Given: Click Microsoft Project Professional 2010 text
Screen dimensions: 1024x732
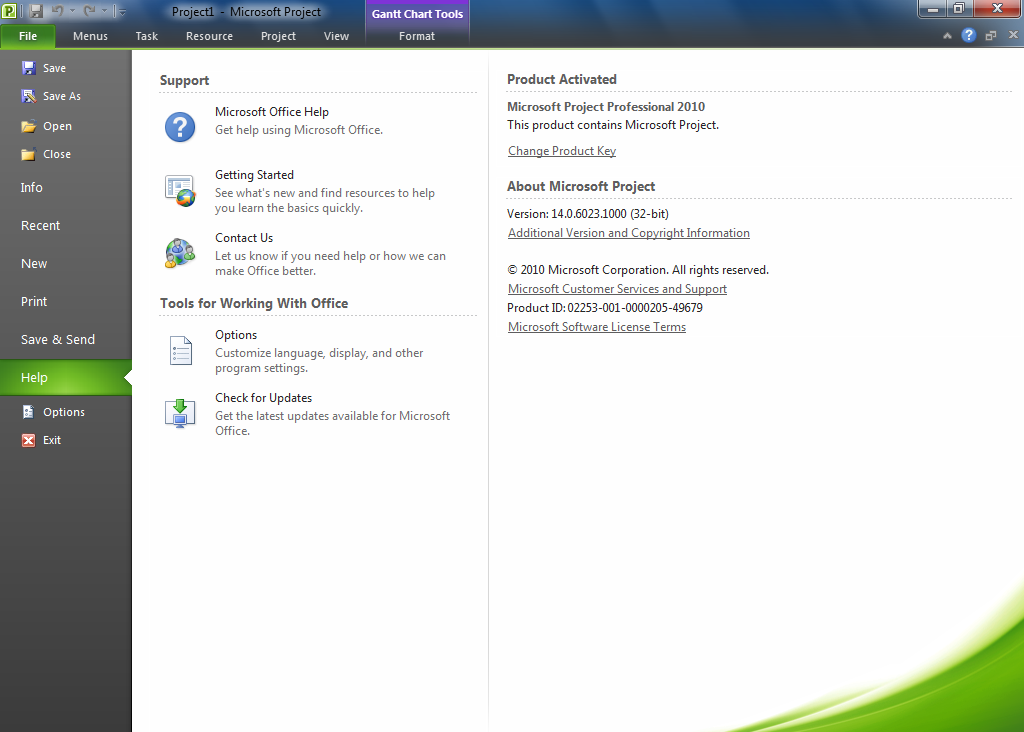Looking at the screenshot, I should pyautogui.click(x=606, y=106).
